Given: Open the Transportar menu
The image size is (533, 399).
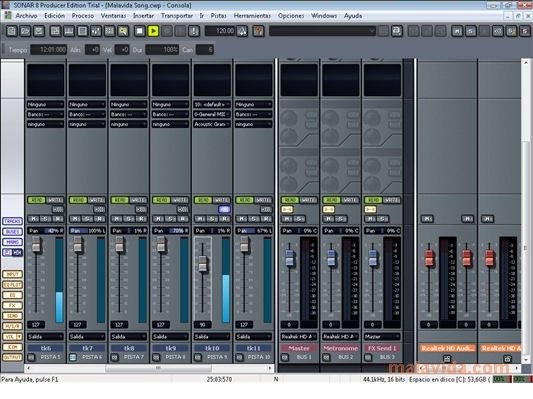Looking at the screenshot, I should 177,16.
